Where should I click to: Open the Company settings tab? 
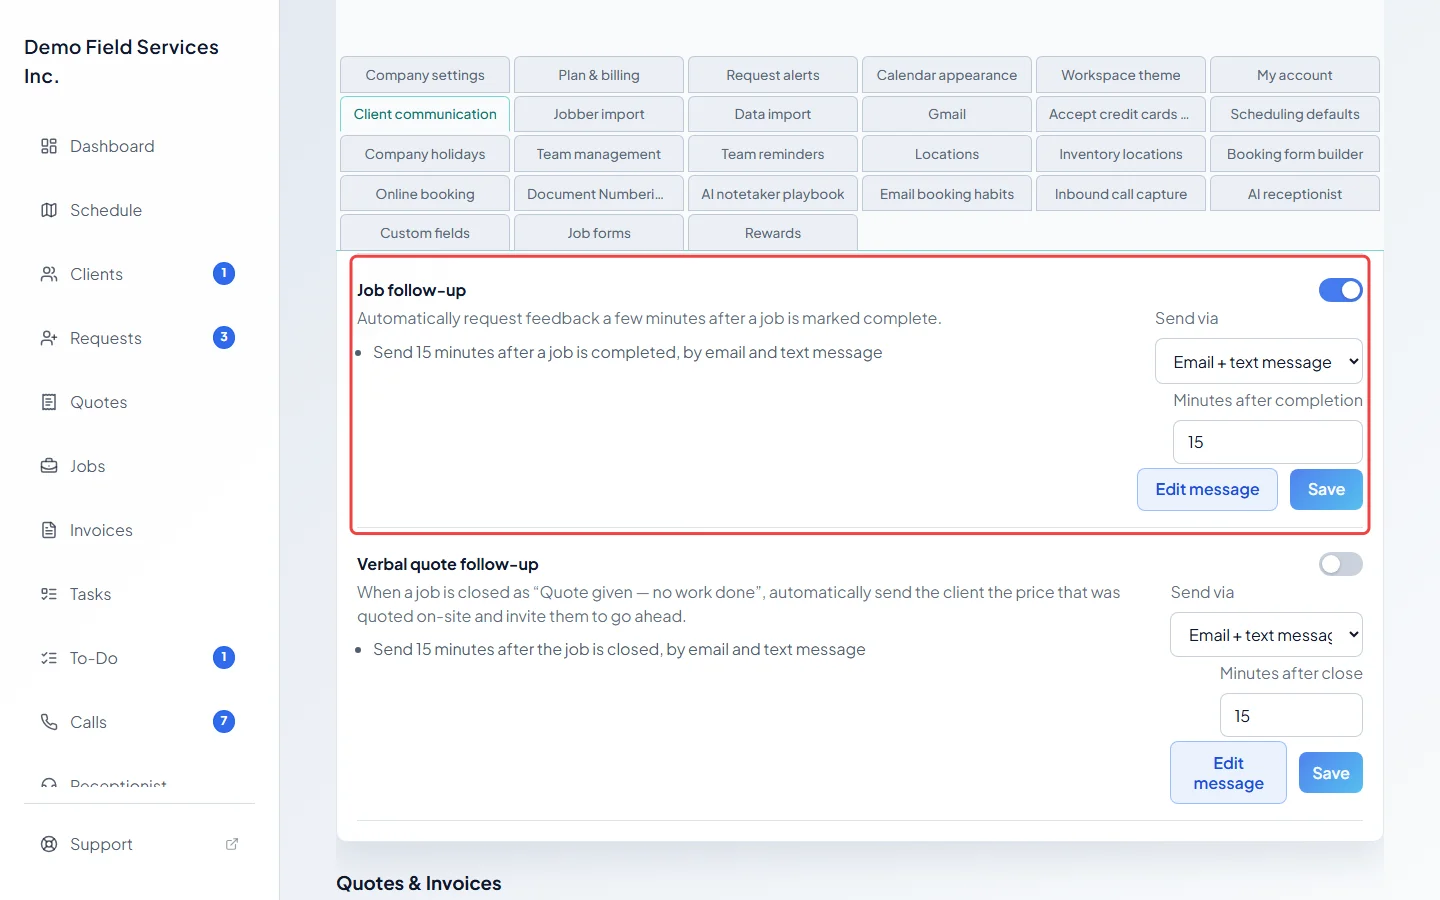click(x=425, y=75)
